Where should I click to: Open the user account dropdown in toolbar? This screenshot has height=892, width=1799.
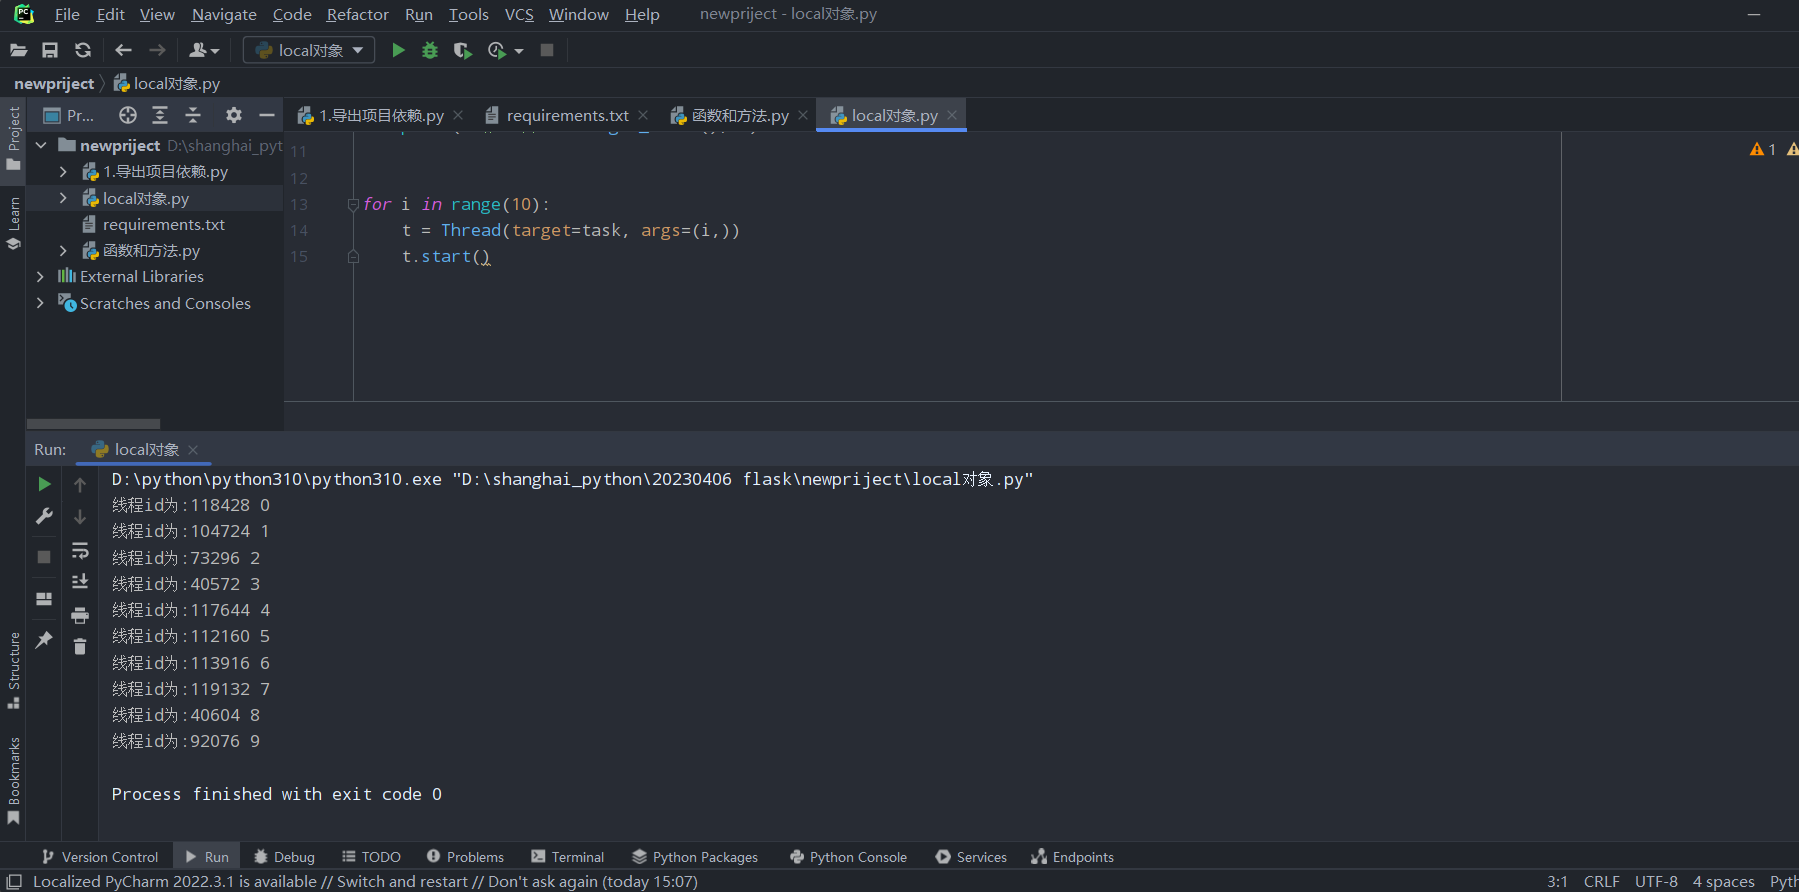[x=204, y=50]
